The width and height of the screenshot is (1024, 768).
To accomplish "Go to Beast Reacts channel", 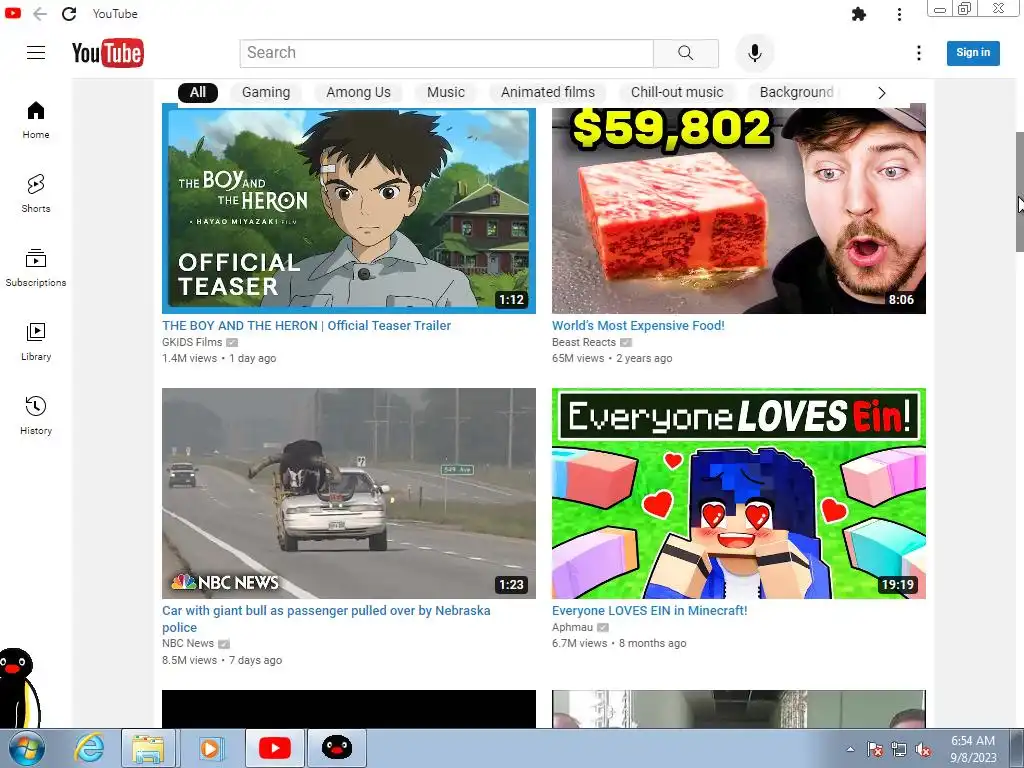I will click(584, 342).
